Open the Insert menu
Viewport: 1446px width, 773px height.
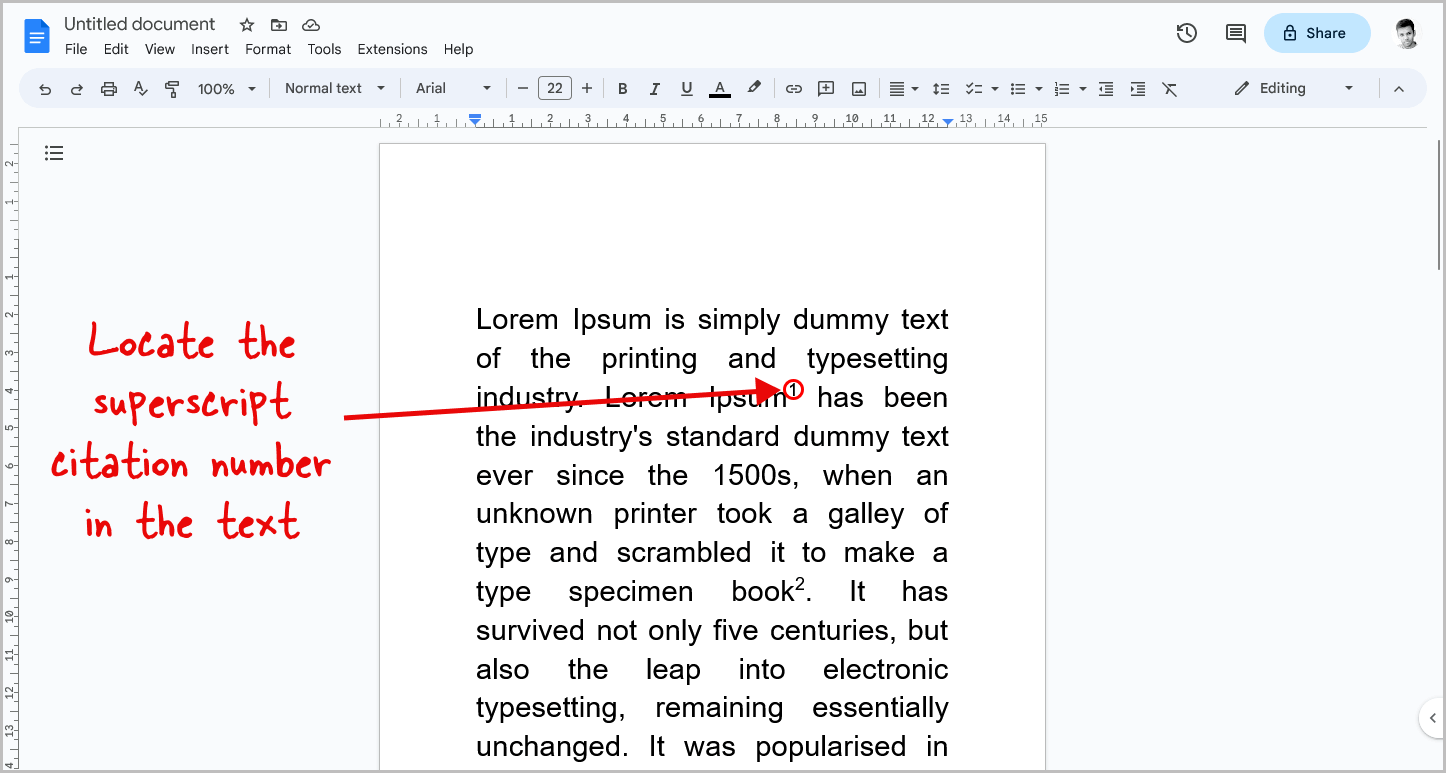(x=210, y=49)
